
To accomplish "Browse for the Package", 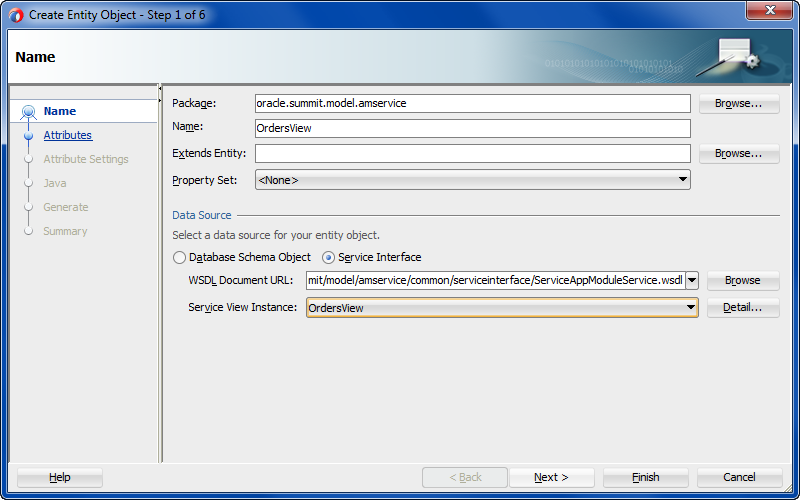I will click(x=739, y=103).
